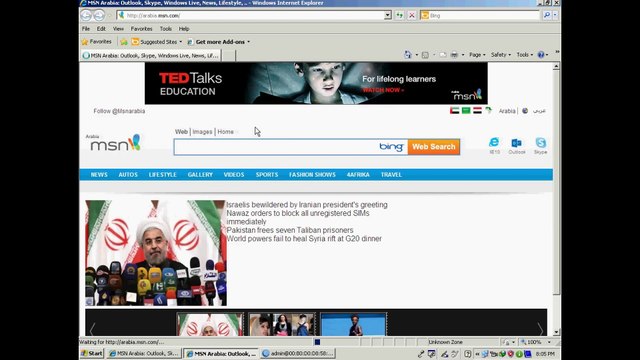
Task: Click the globe language icon
Action: (x=525, y=111)
